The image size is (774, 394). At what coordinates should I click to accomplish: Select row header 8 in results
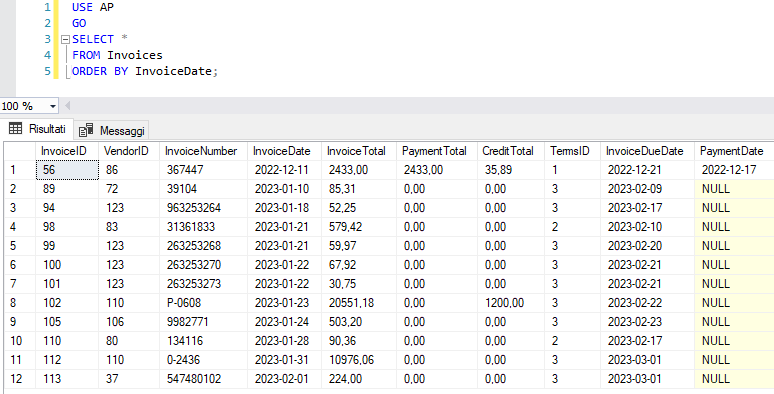point(20,303)
